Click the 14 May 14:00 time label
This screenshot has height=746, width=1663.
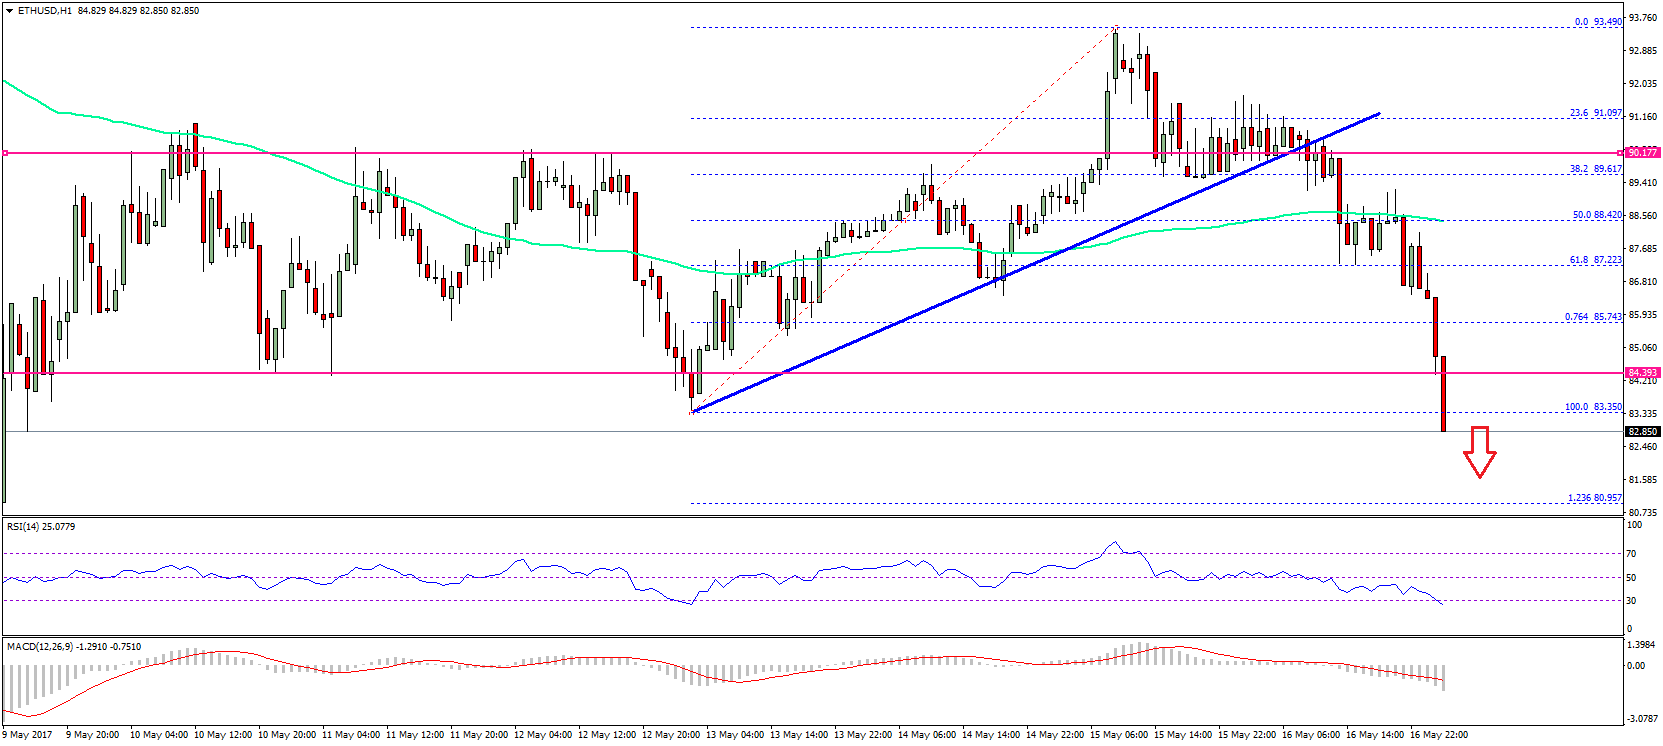[991, 735]
